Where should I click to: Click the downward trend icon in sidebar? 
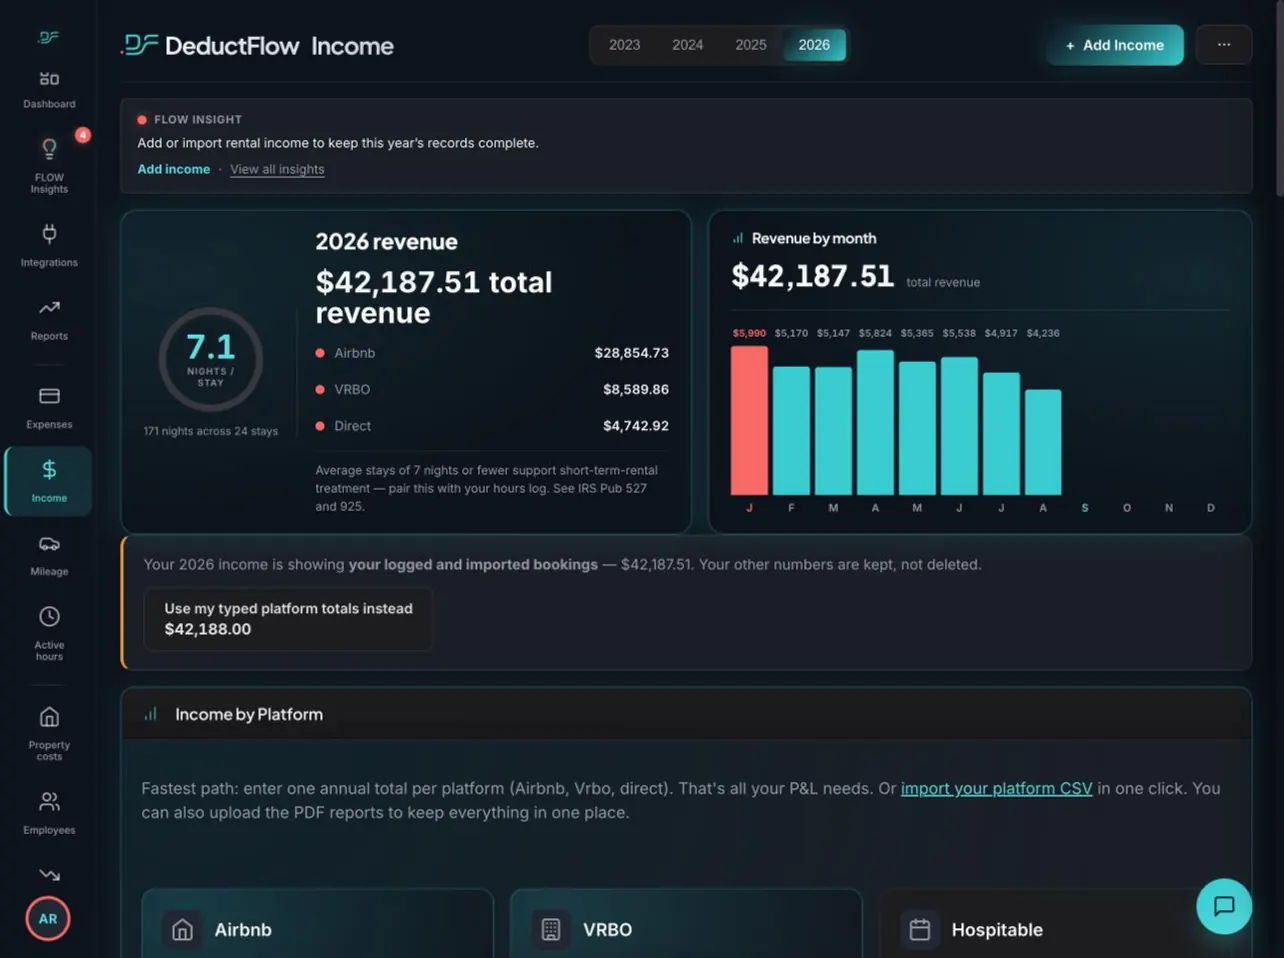[x=49, y=875]
